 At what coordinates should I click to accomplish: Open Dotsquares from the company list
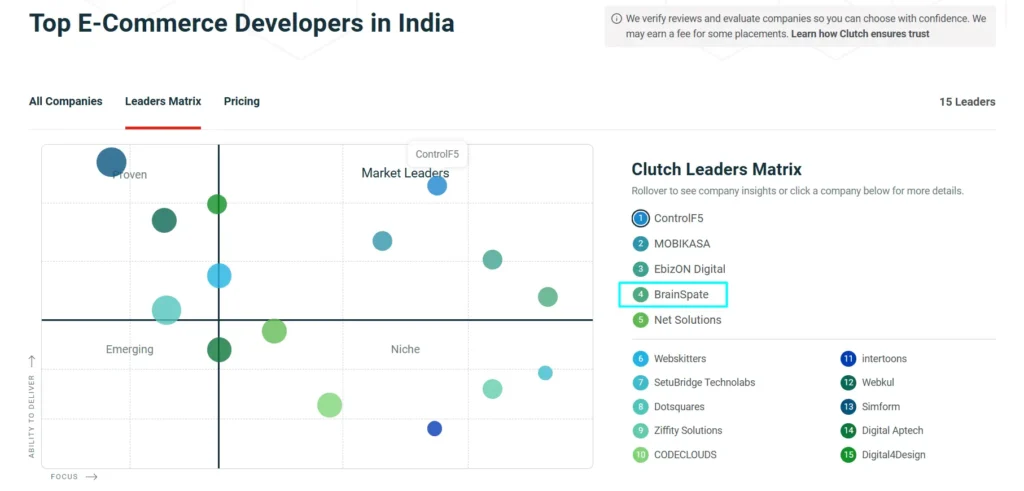point(669,407)
